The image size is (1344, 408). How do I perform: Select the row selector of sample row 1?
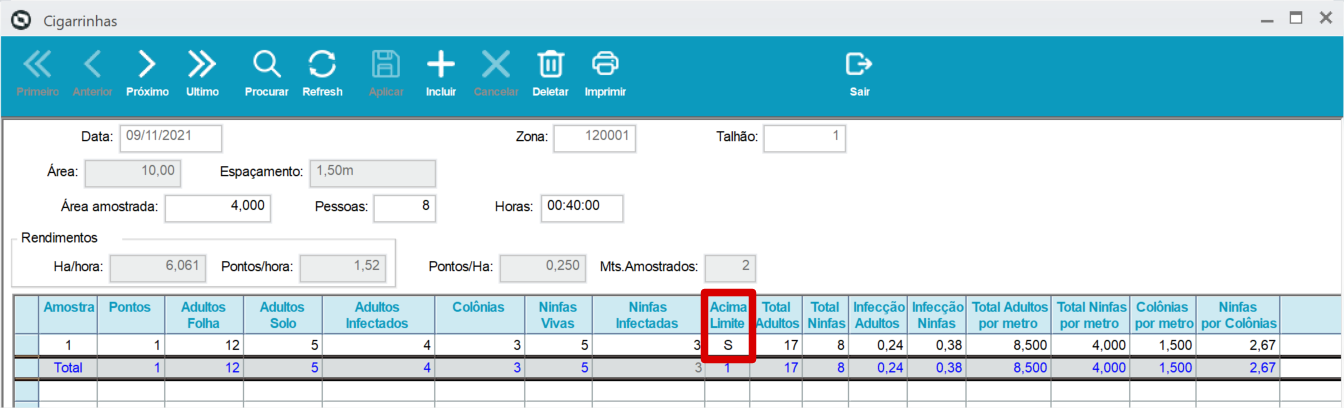tap(25, 345)
